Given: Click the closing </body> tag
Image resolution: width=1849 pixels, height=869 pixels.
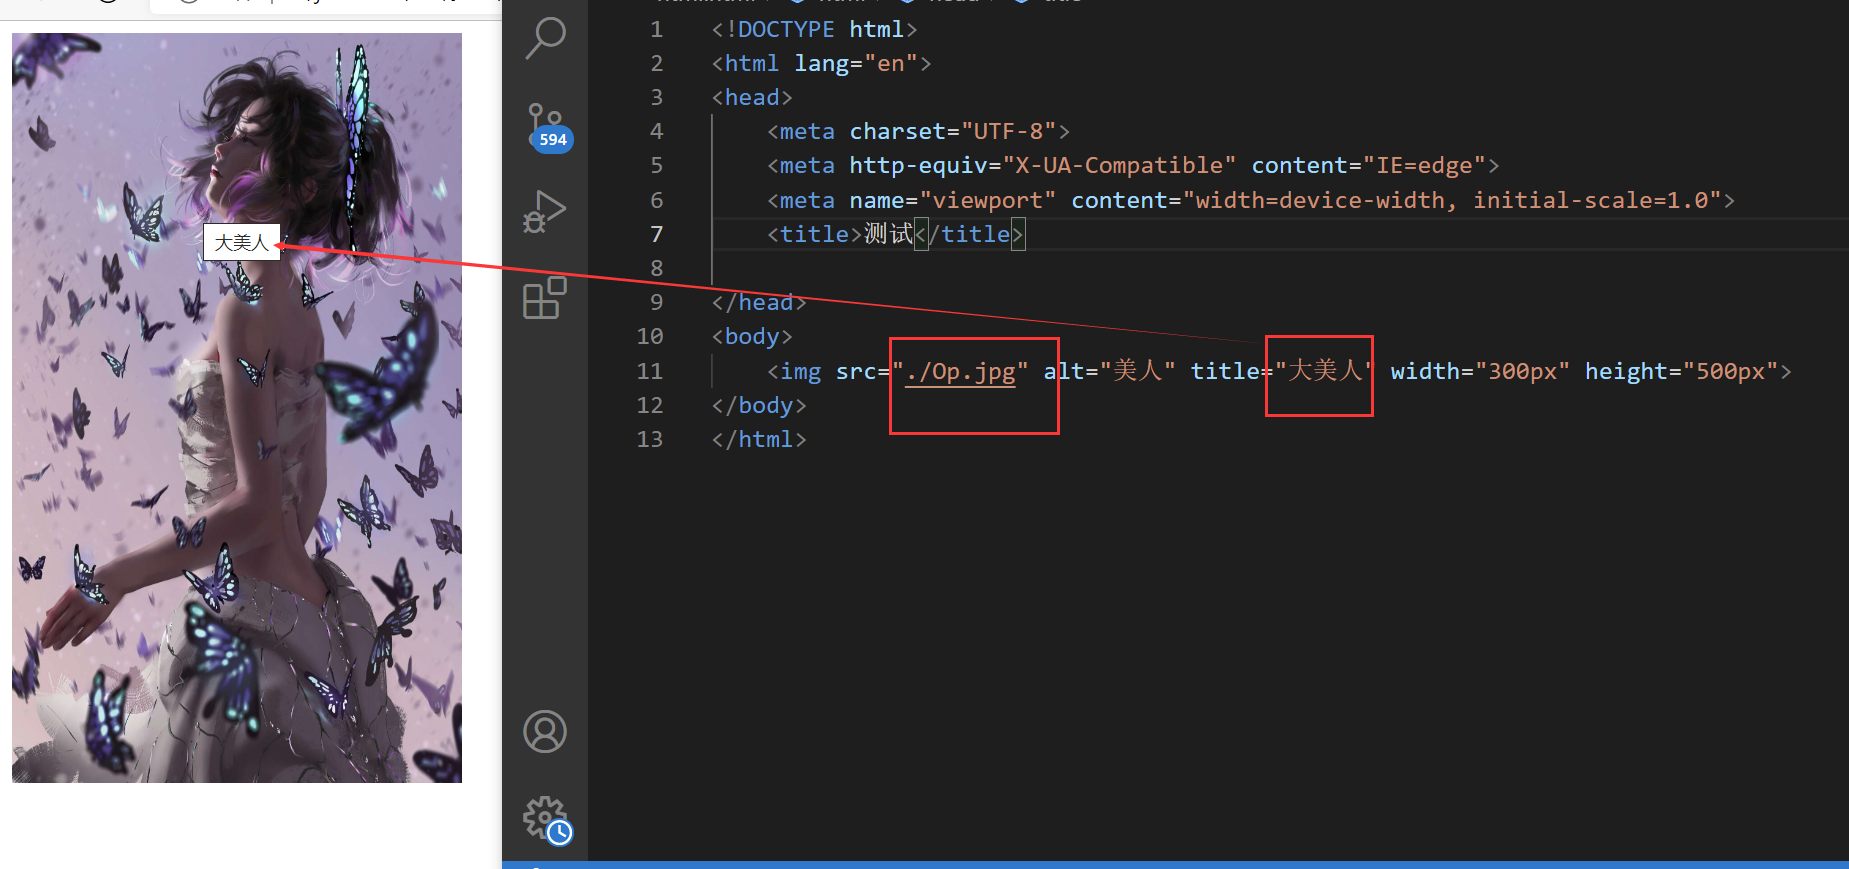Looking at the screenshot, I should click(x=759, y=405).
